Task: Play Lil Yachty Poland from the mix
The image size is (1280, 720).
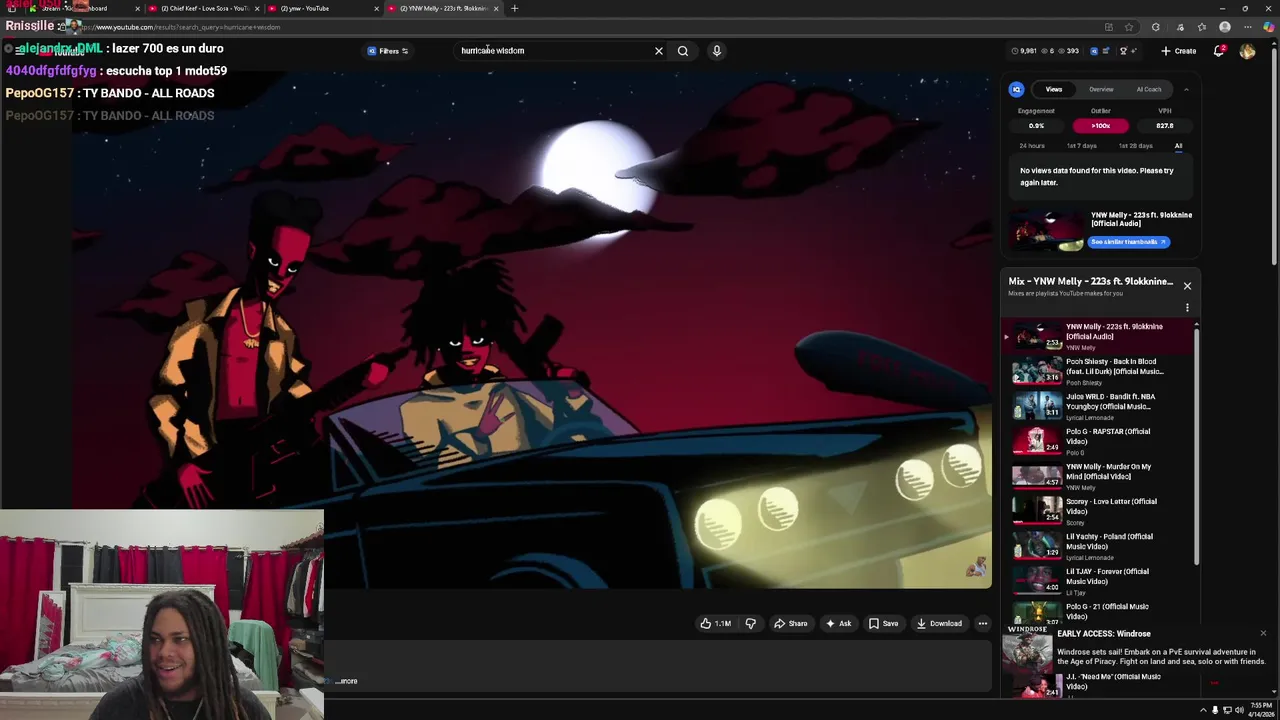Action: click(1100, 546)
